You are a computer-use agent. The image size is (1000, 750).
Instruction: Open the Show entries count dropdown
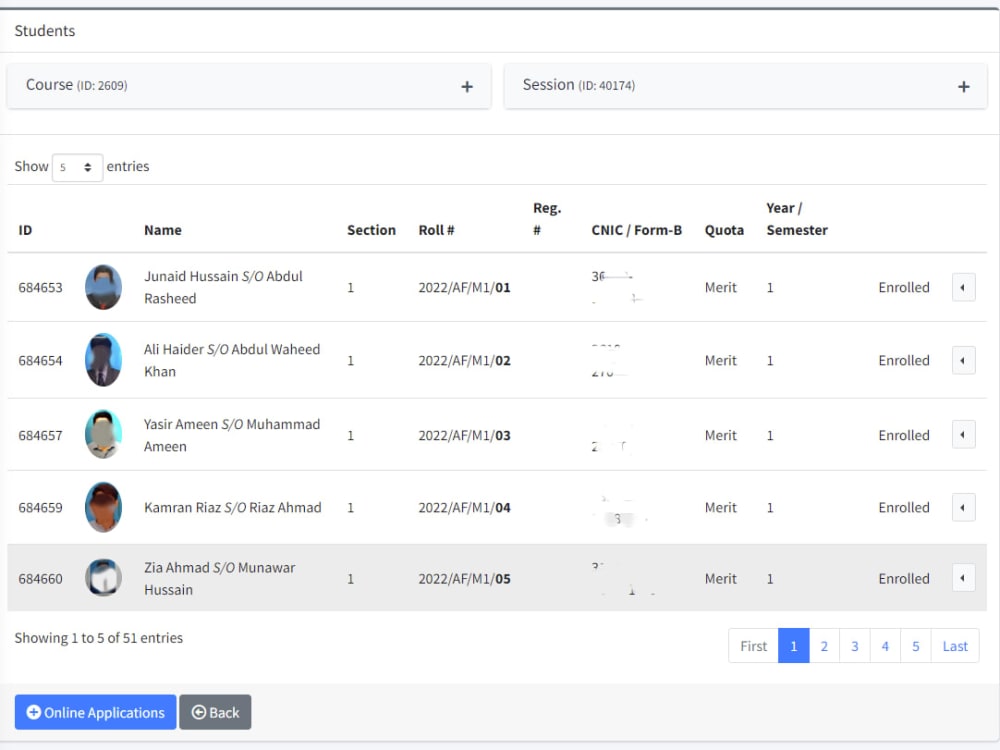(77, 168)
